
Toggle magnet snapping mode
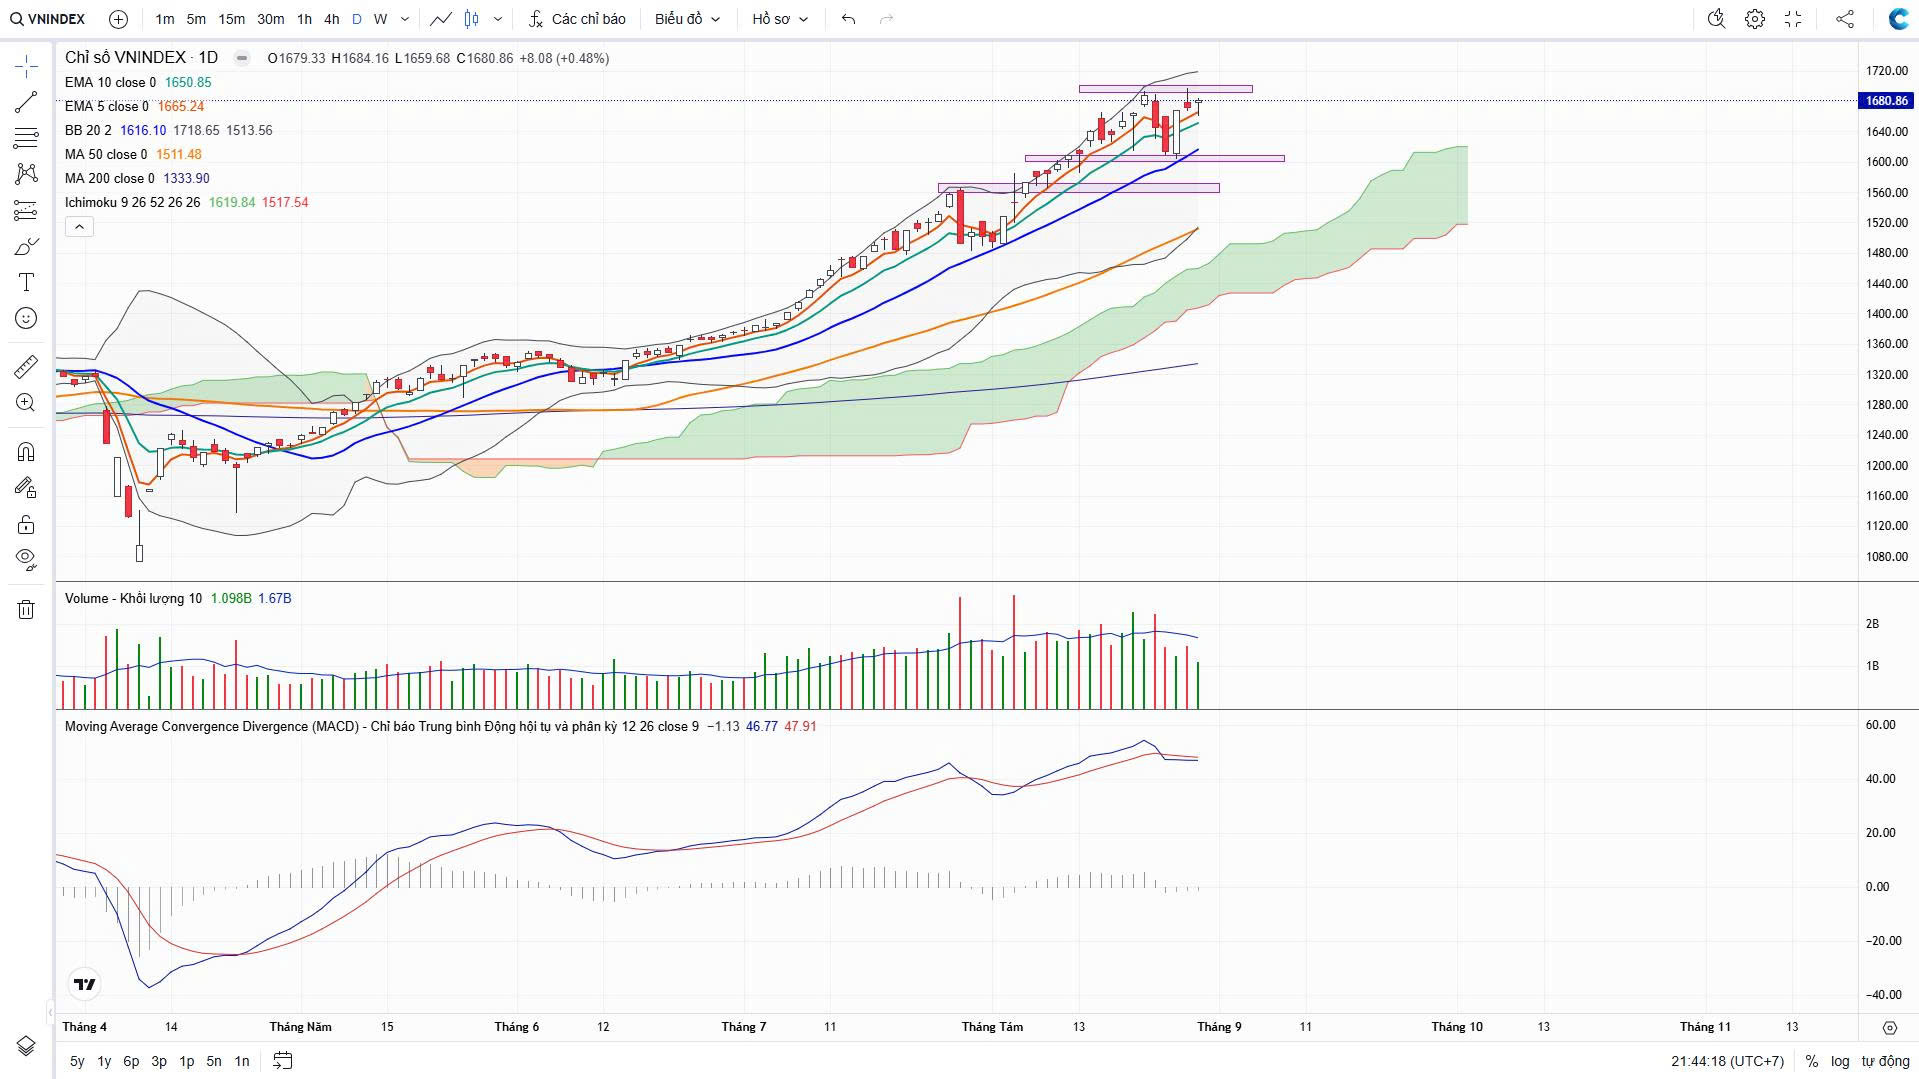pos(26,452)
